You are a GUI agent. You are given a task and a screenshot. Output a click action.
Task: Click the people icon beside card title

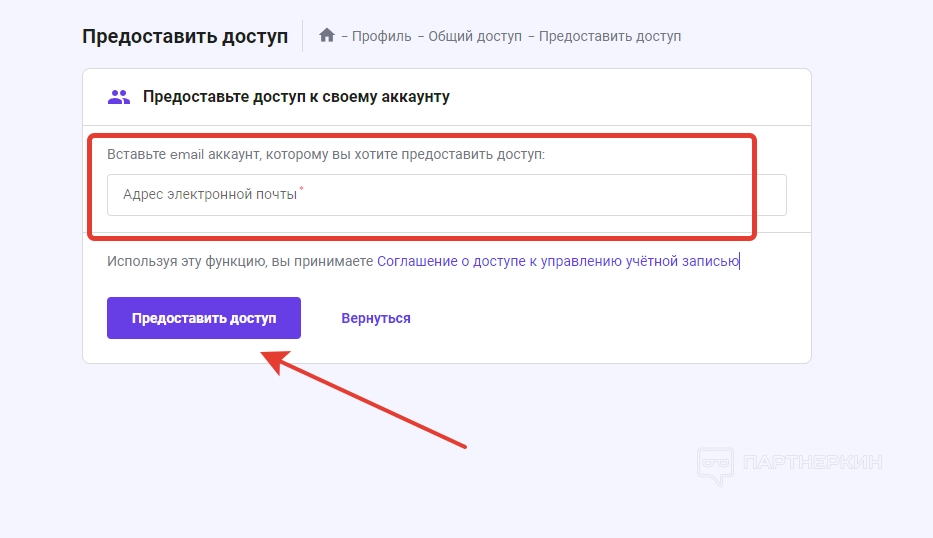[118, 97]
